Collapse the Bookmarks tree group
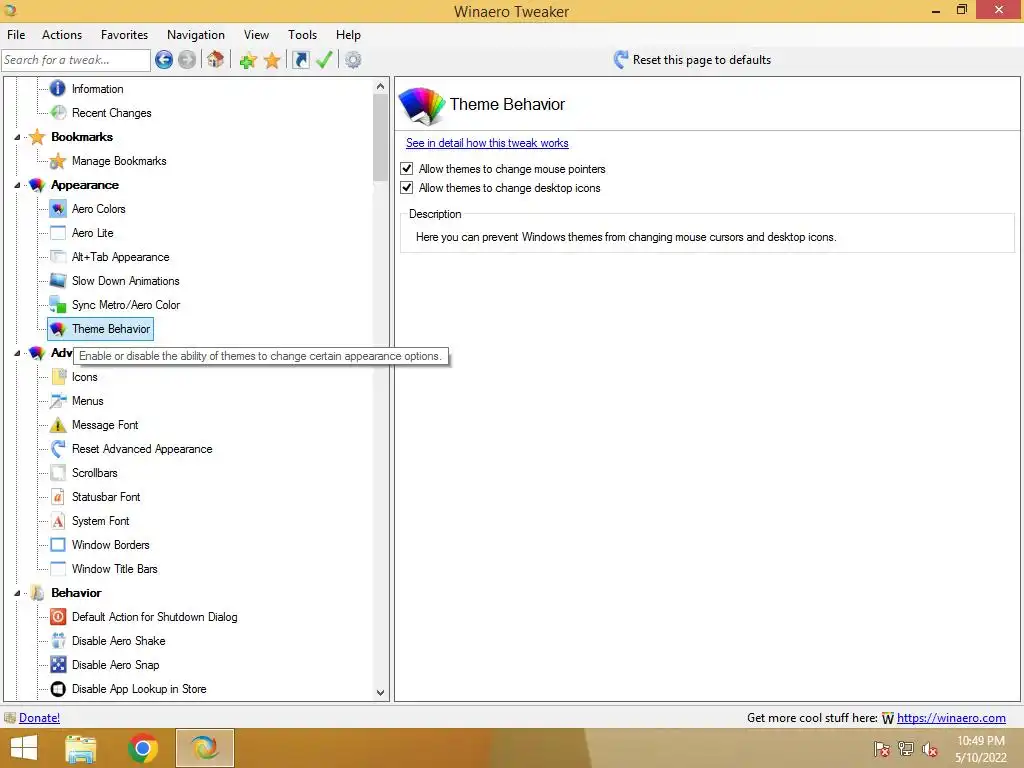This screenshot has height=768, width=1024. 18,137
